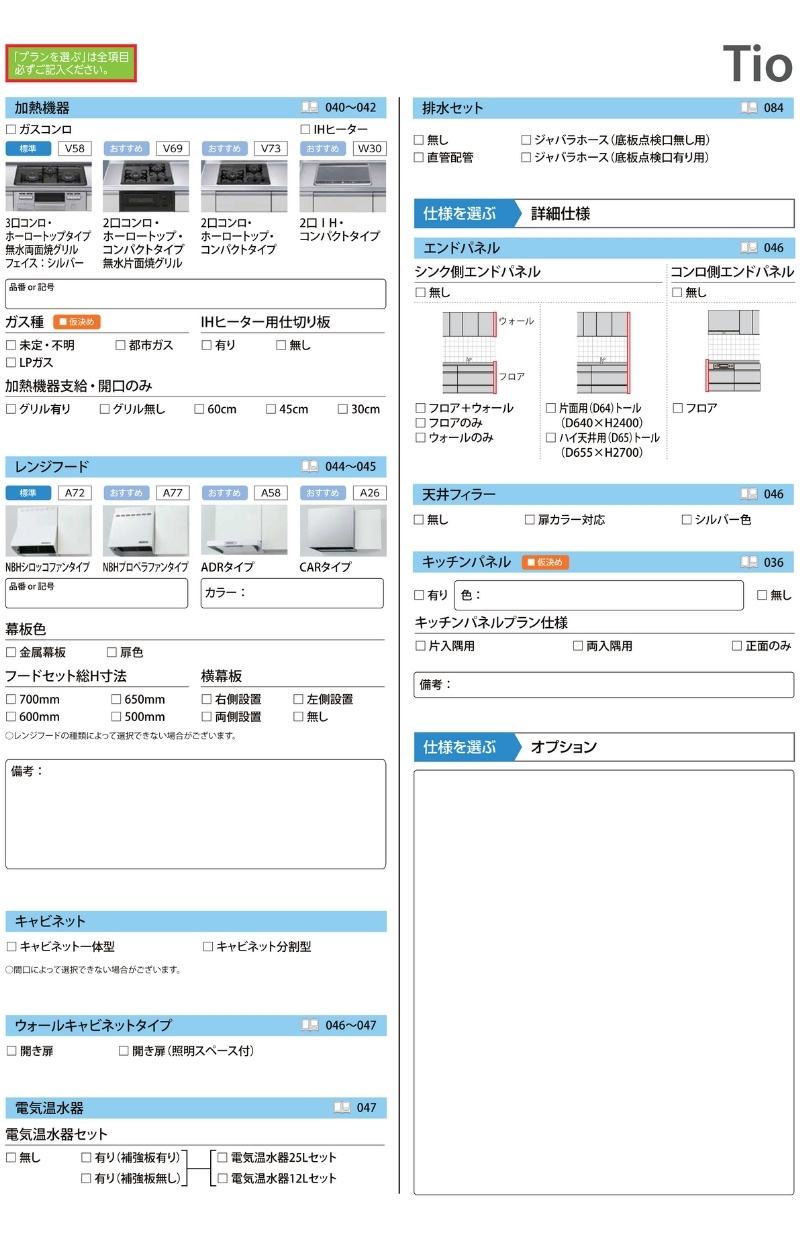This screenshot has height=1250, width=800.
Task: Tick ジャバラホース（底板点検口無し用）
Action: [526, 141]
